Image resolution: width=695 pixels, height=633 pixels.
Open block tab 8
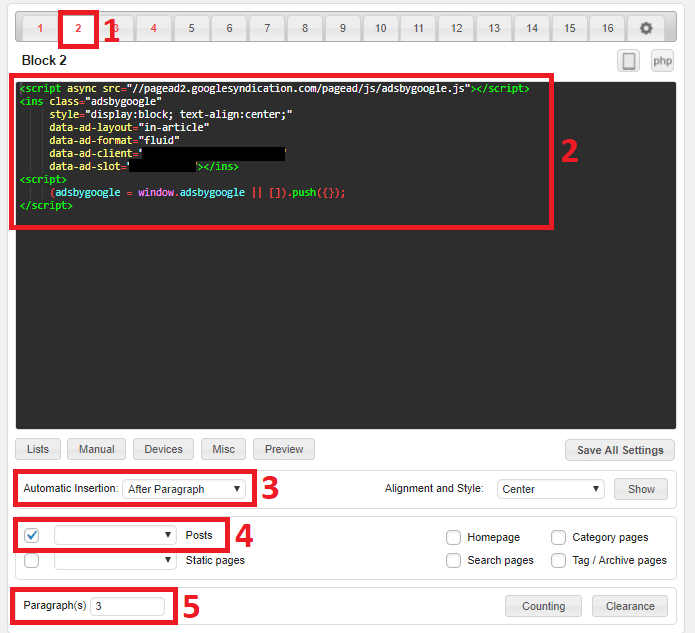pos(305,28)
